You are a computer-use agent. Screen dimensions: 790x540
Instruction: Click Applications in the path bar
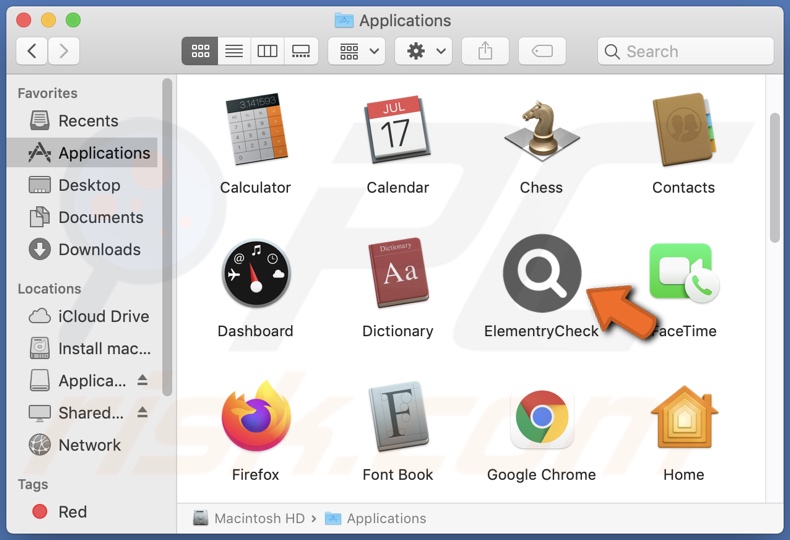376,518
